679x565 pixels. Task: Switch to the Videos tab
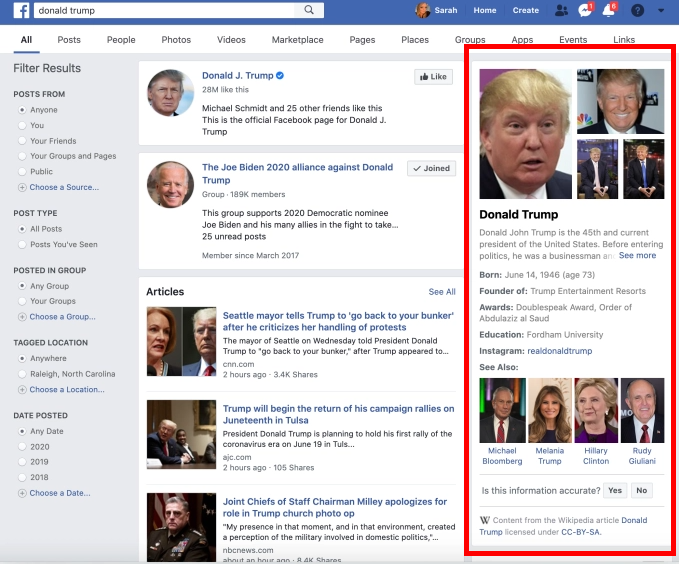pyautogui.click(x=231, y=40)
